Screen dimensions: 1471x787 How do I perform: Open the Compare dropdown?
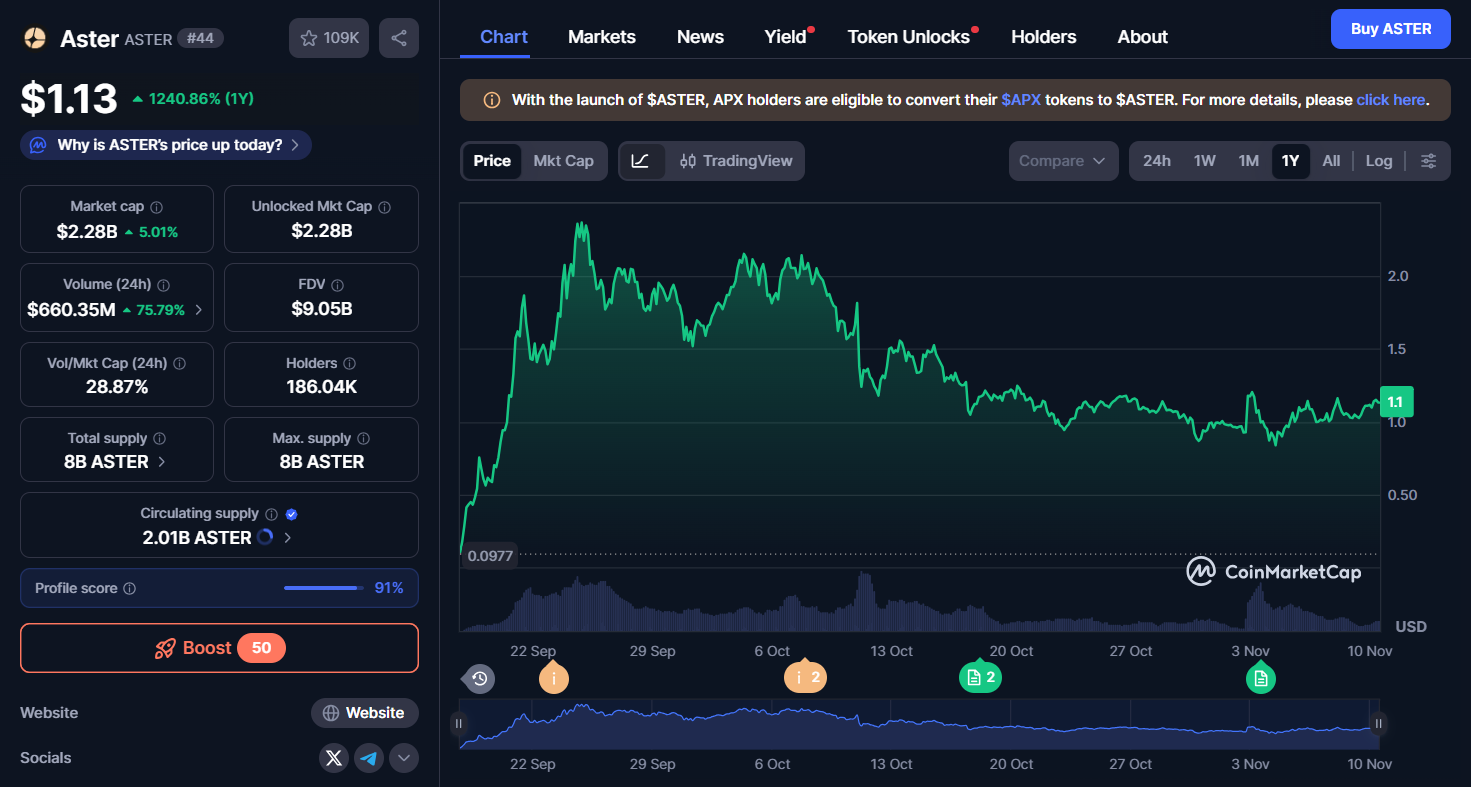pos(1062,161)
